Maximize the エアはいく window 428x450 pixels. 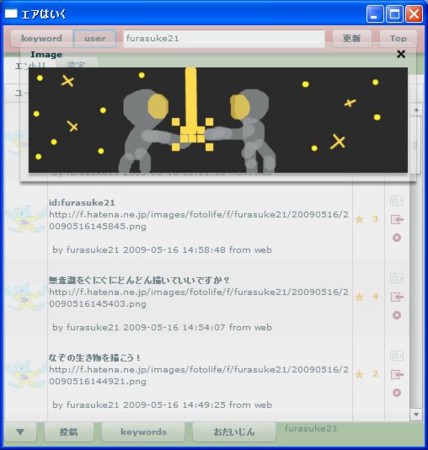tap(394, 14)
